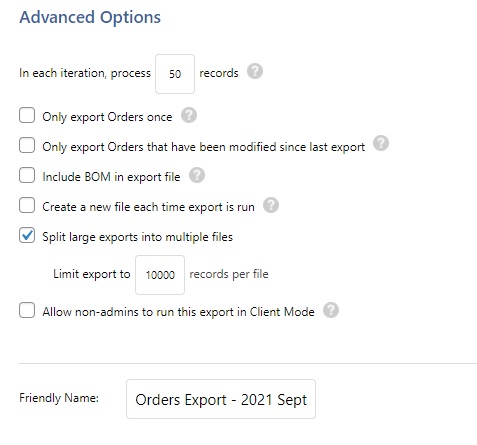This screenshot has height=445, width=477.
Task: Tick the modified since last export checkbox
Action: (27, 145)
